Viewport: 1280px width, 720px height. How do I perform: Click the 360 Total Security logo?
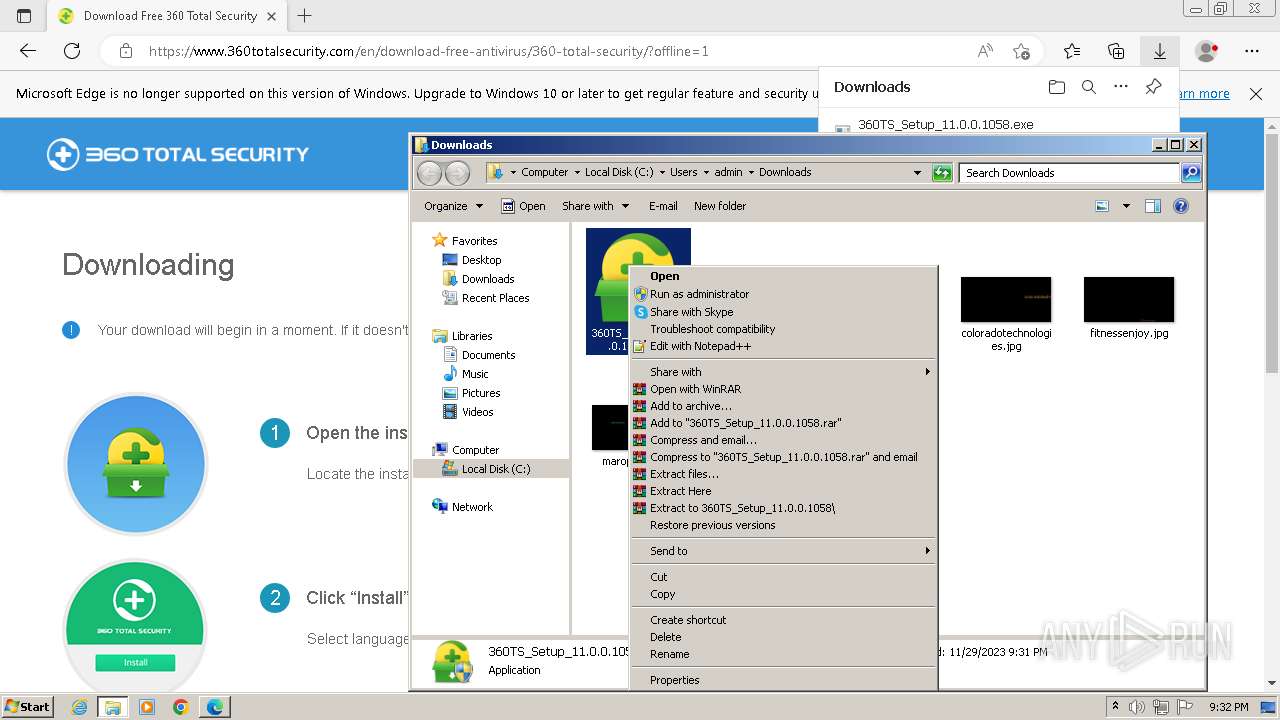point(178,154)
